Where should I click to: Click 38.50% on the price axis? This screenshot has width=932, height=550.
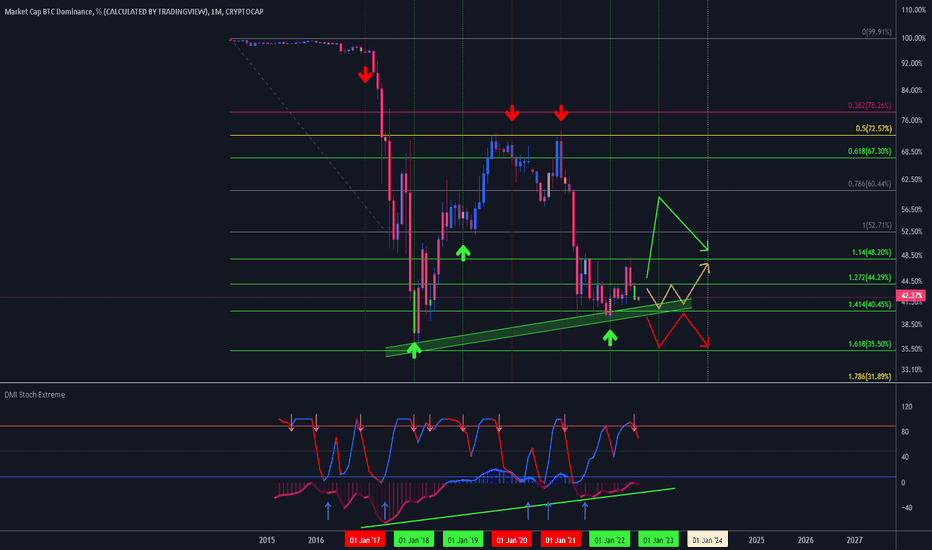pyautogui.click(x=912, y=325)
